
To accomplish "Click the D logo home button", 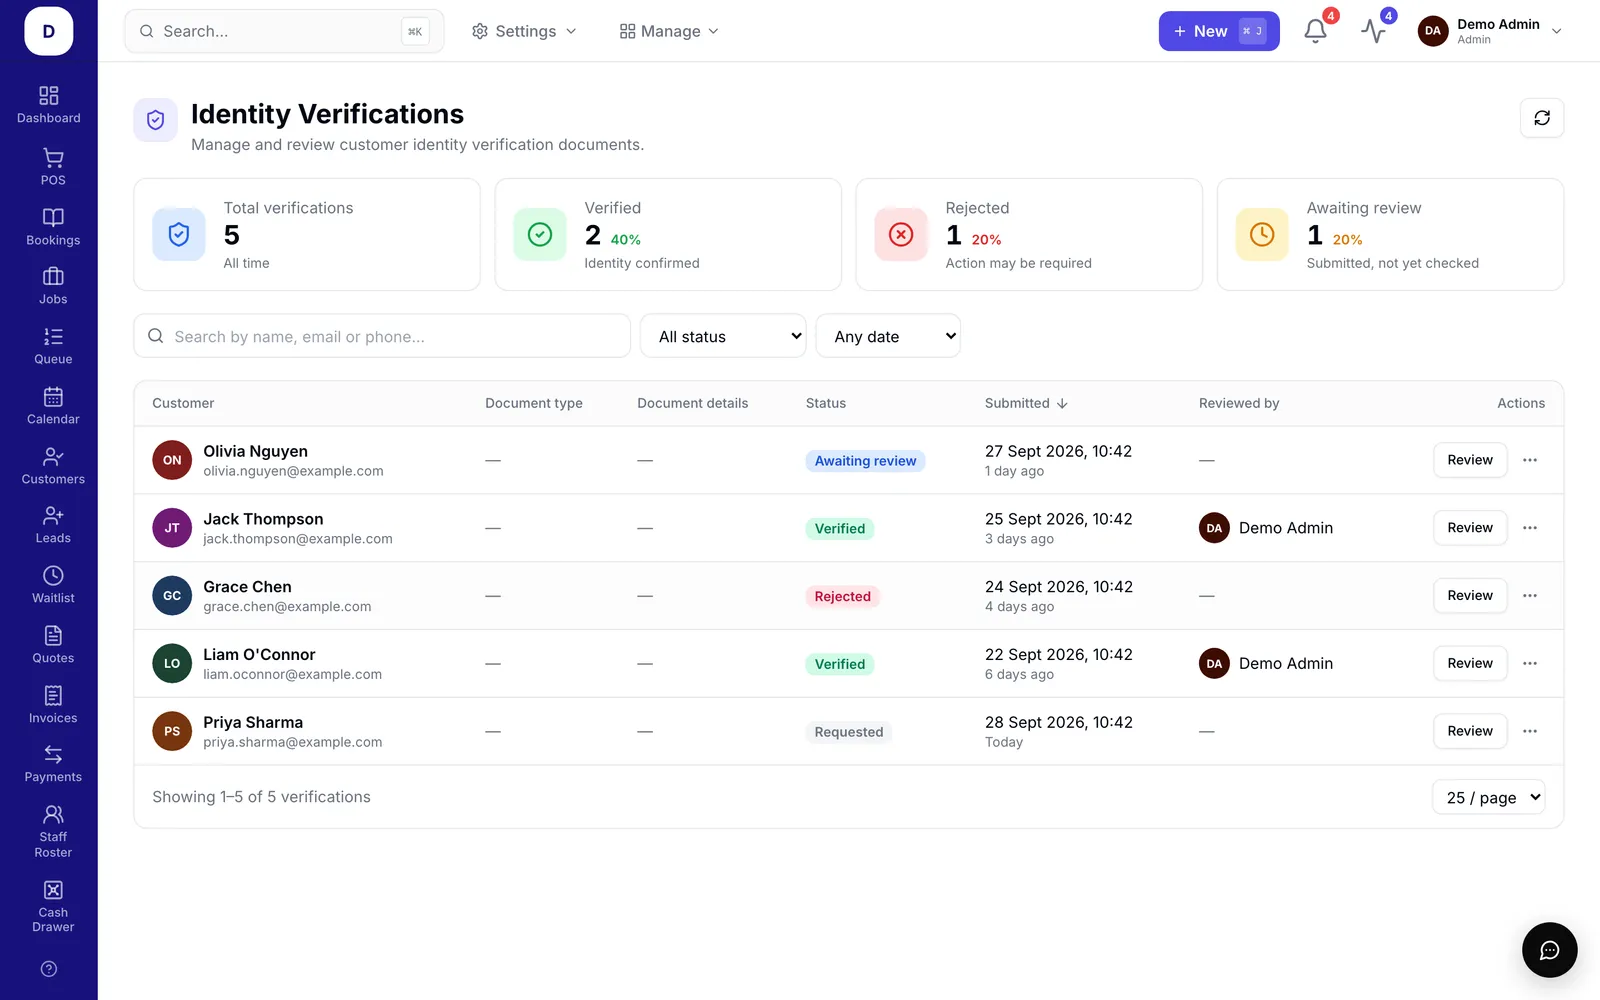I will [x=49, y=31].
